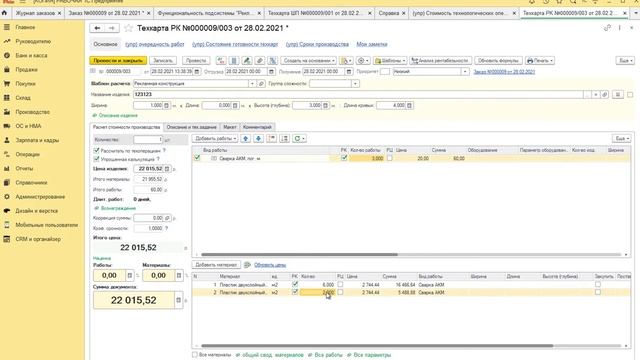Image resolution: width=640 pixels, height=360 pixels.
Task: Open calculator for Материалы markup field
Action: (179, 276)
